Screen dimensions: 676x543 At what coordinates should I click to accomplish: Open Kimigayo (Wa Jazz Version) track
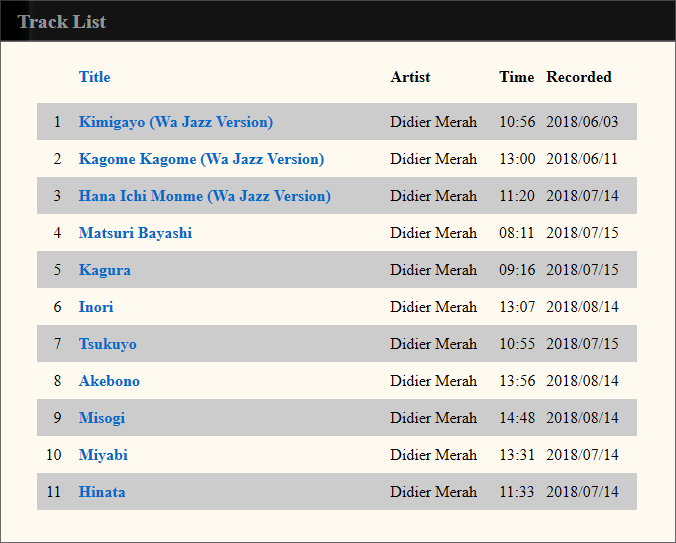[x=176, y=122]
